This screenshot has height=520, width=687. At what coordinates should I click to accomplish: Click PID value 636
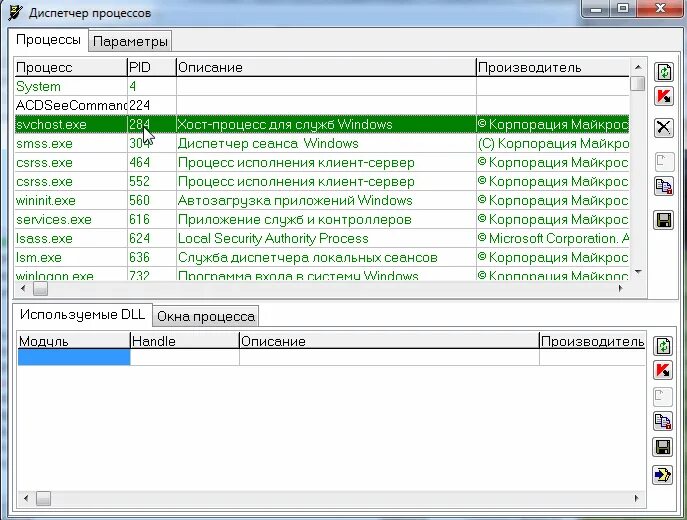click(x=139, y=258)
